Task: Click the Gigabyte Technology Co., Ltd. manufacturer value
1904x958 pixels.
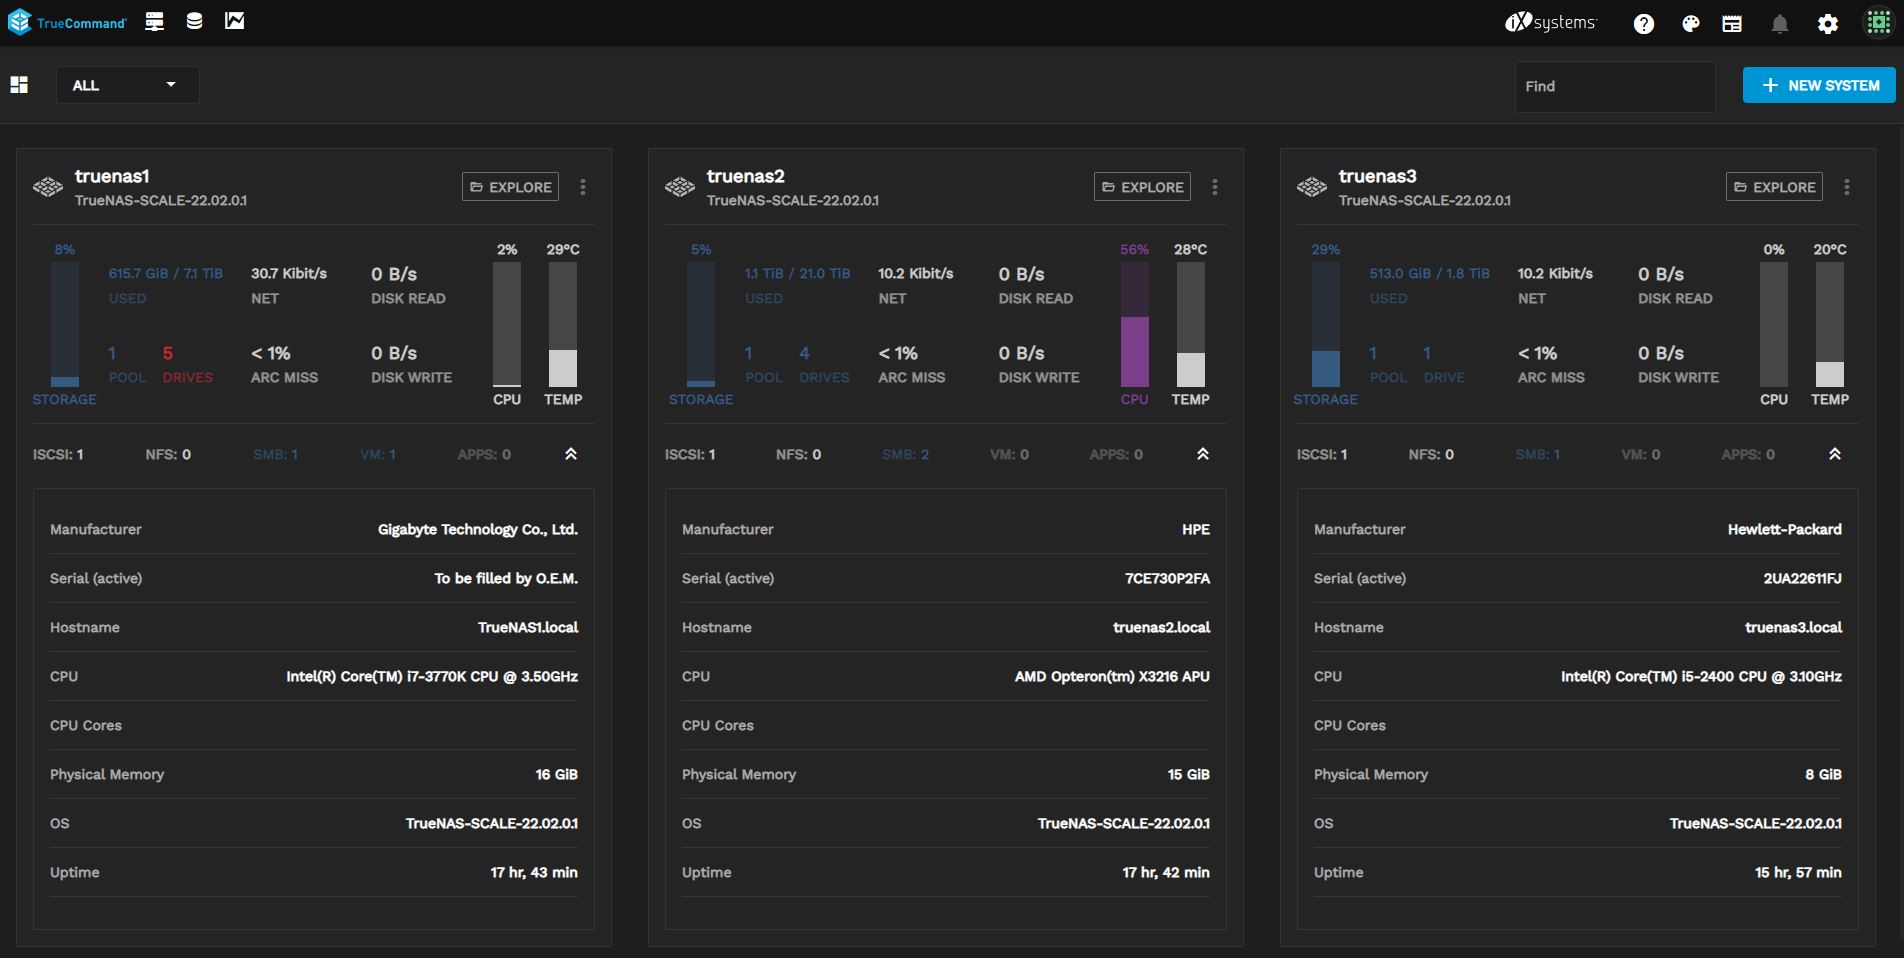Action: pyautogui.click(x=478, y=529)
